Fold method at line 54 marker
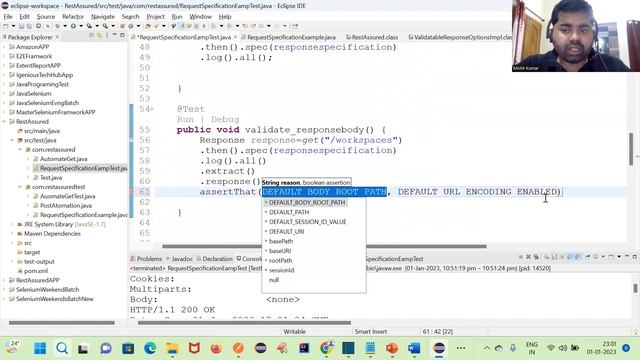640x360 pixels. click(x=152, y=109)
